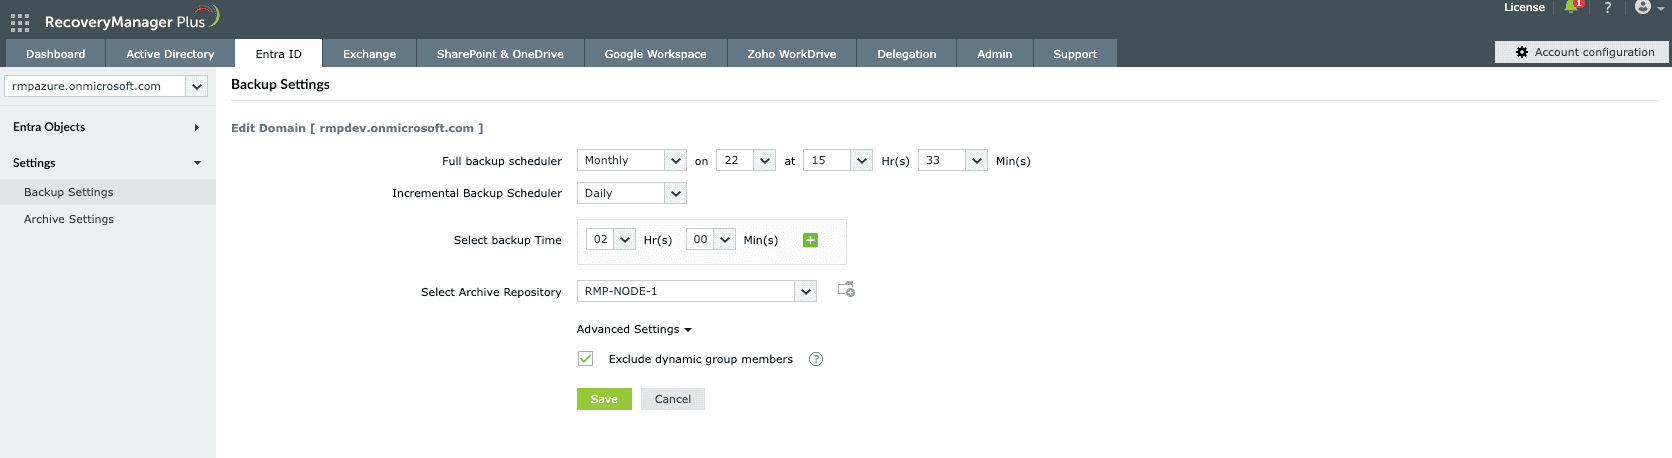Screen dimensions: 1672x458
Task: Click the green Save button
Action: click(604, 399)
